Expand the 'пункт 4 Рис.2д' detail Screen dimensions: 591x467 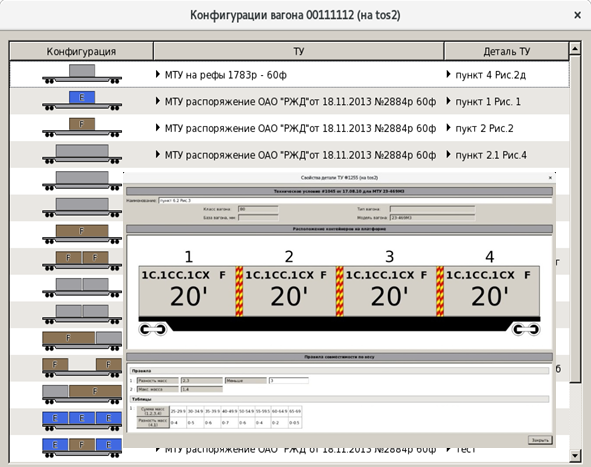(x=449, y=74)
